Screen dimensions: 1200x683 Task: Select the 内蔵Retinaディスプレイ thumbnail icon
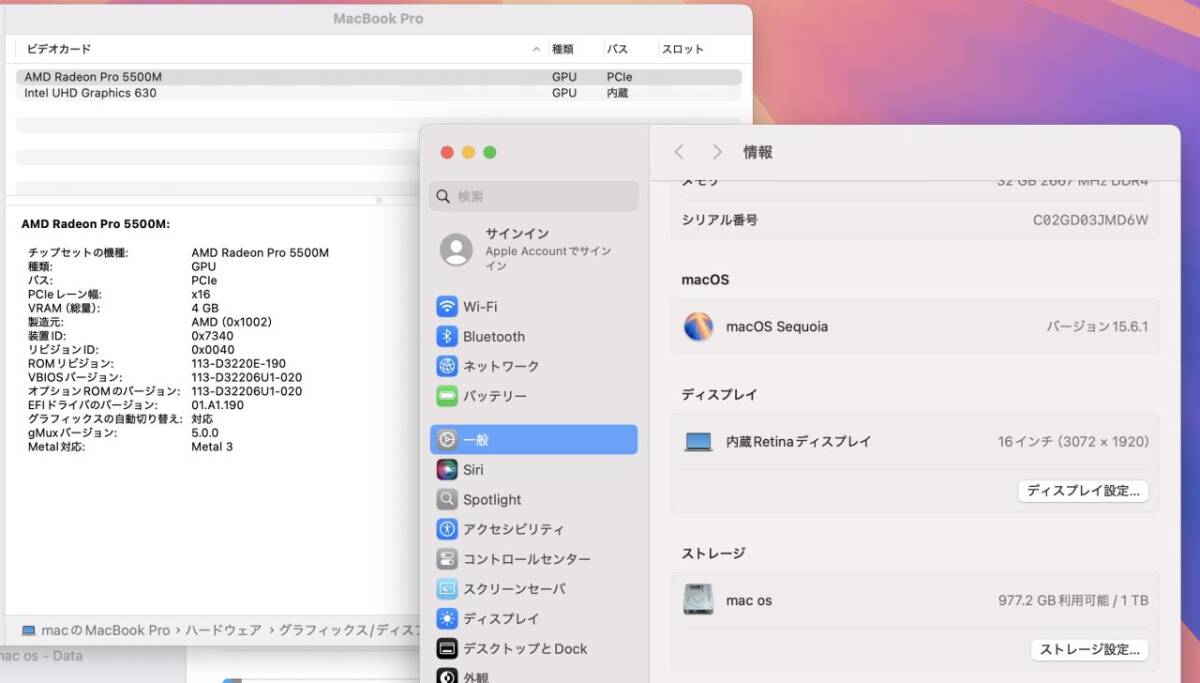(x=698, y=441)
